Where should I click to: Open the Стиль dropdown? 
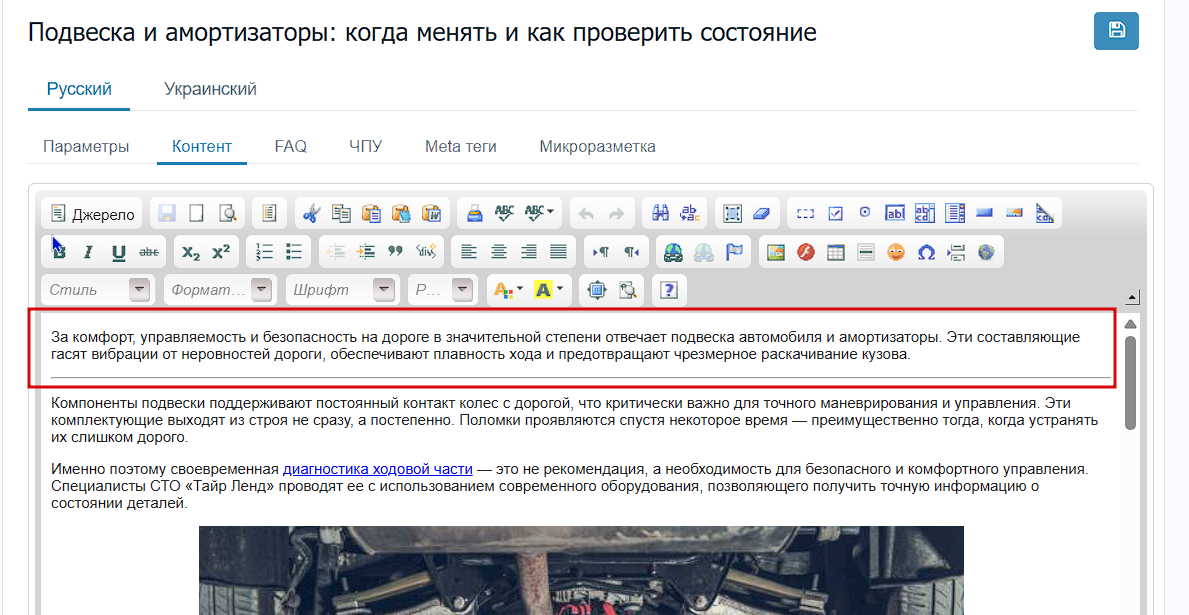pos(98,290)
